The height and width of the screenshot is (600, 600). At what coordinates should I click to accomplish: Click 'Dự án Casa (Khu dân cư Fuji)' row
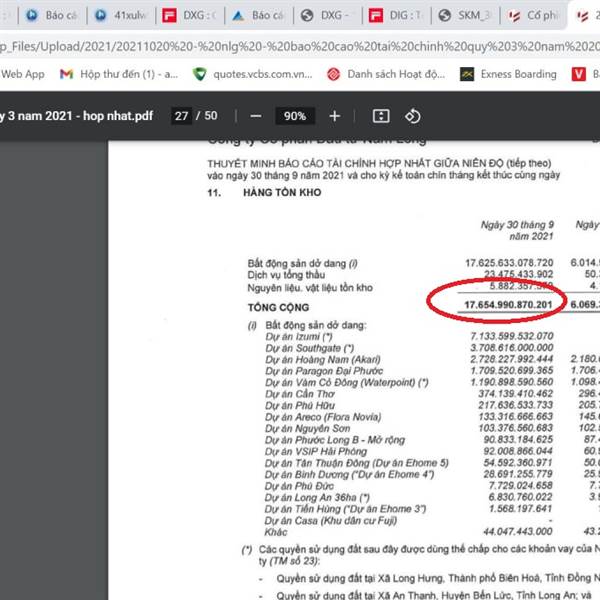coord(331,520)
